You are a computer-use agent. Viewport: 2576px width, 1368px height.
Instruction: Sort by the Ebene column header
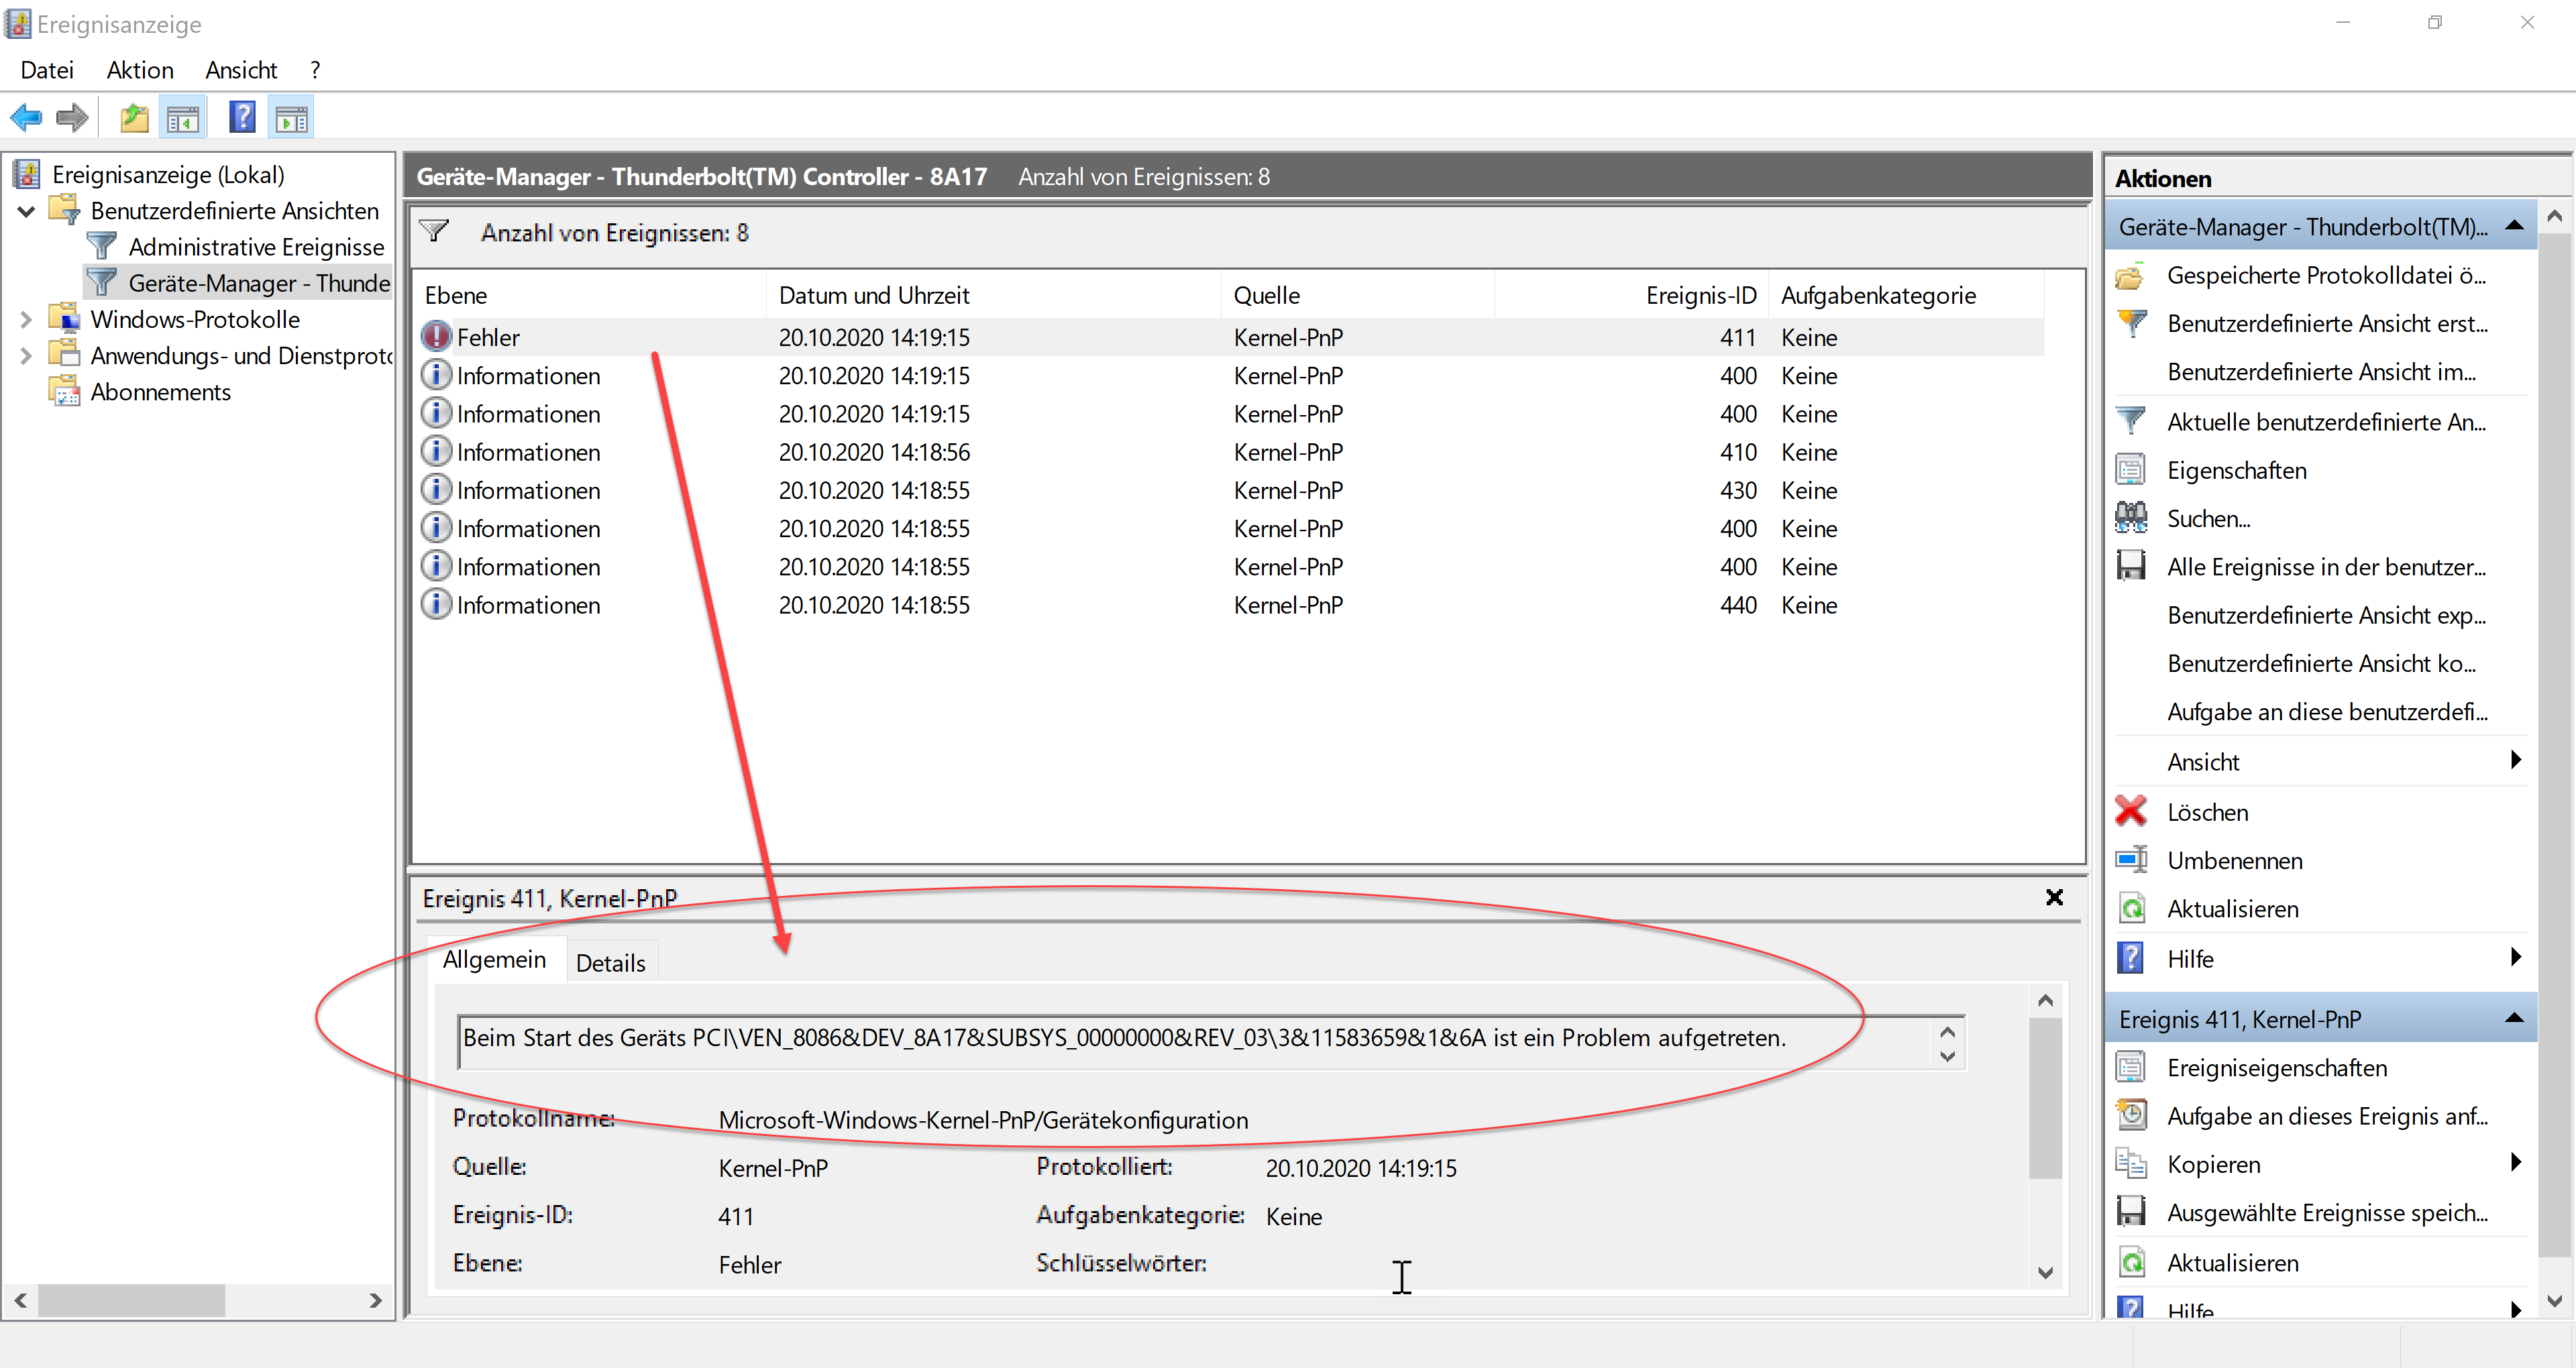pyautogui.click(x=590, y=295)
